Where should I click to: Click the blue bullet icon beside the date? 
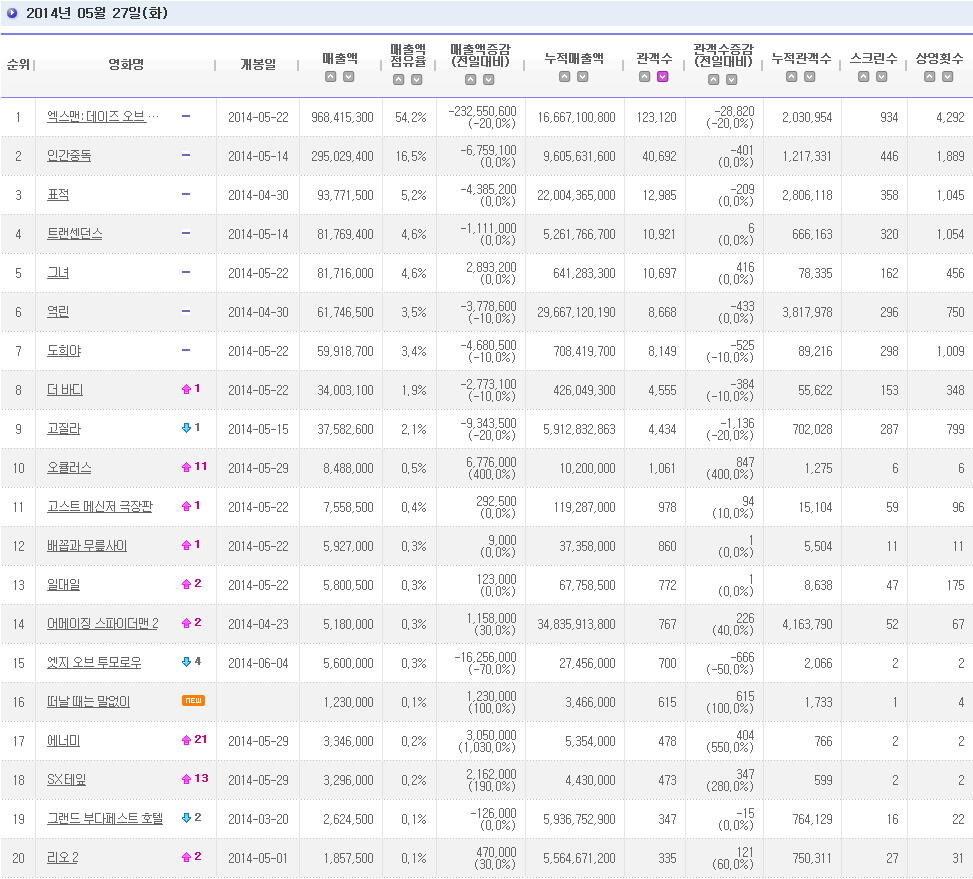pyautogui.click(x=12, y=12)
